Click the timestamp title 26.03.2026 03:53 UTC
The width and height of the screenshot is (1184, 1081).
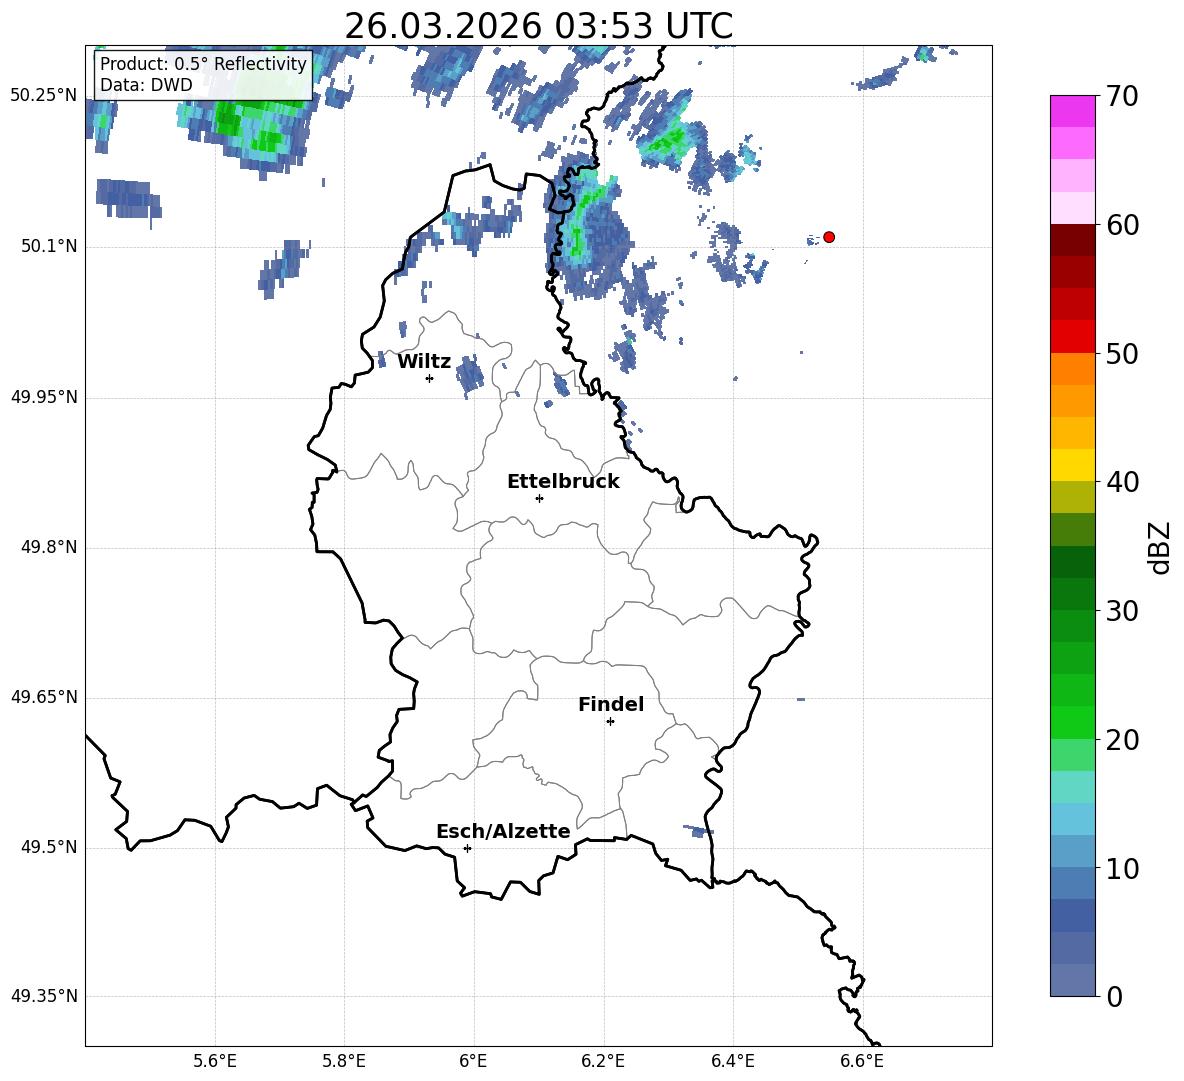click(538, 26)
